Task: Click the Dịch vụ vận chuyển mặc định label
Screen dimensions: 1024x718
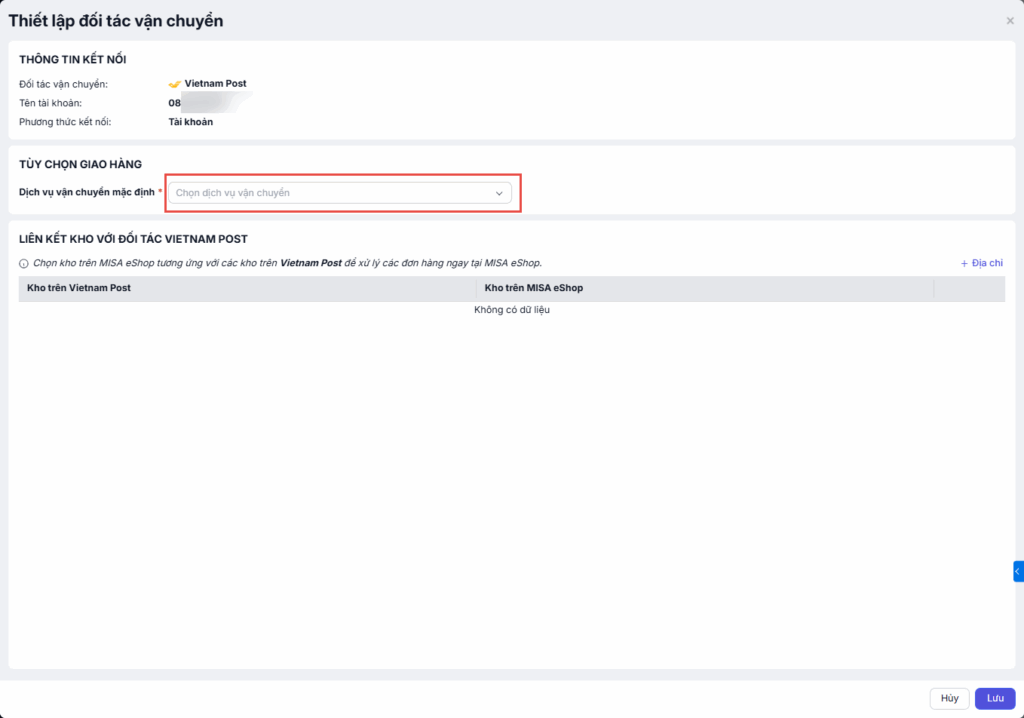Action: tap(87, 192)
